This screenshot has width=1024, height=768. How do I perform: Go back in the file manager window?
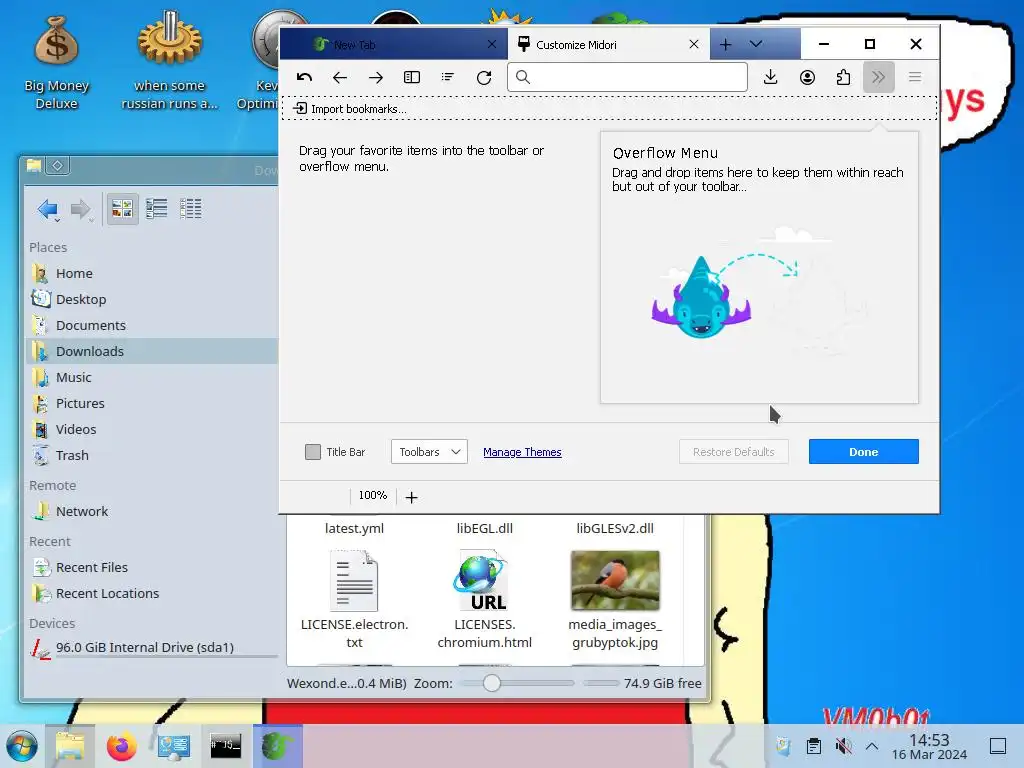click(x=48, y=209)
